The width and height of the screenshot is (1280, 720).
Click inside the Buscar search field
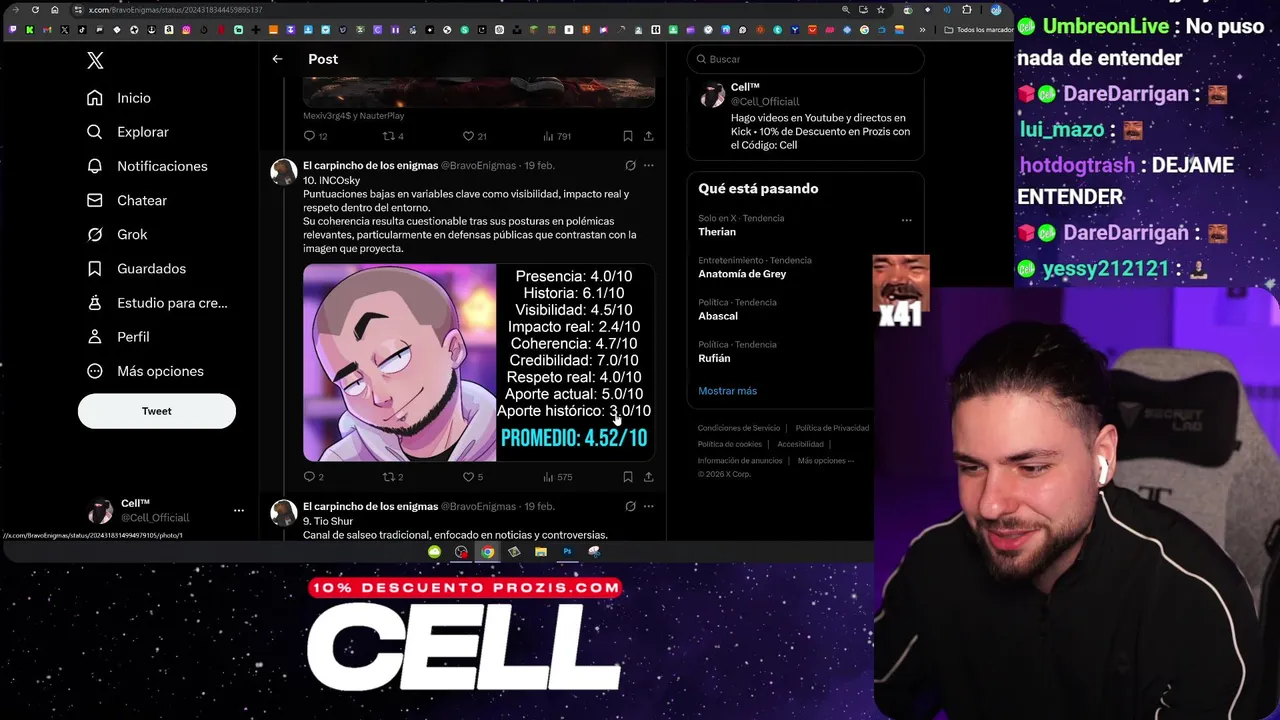(806, 59)
